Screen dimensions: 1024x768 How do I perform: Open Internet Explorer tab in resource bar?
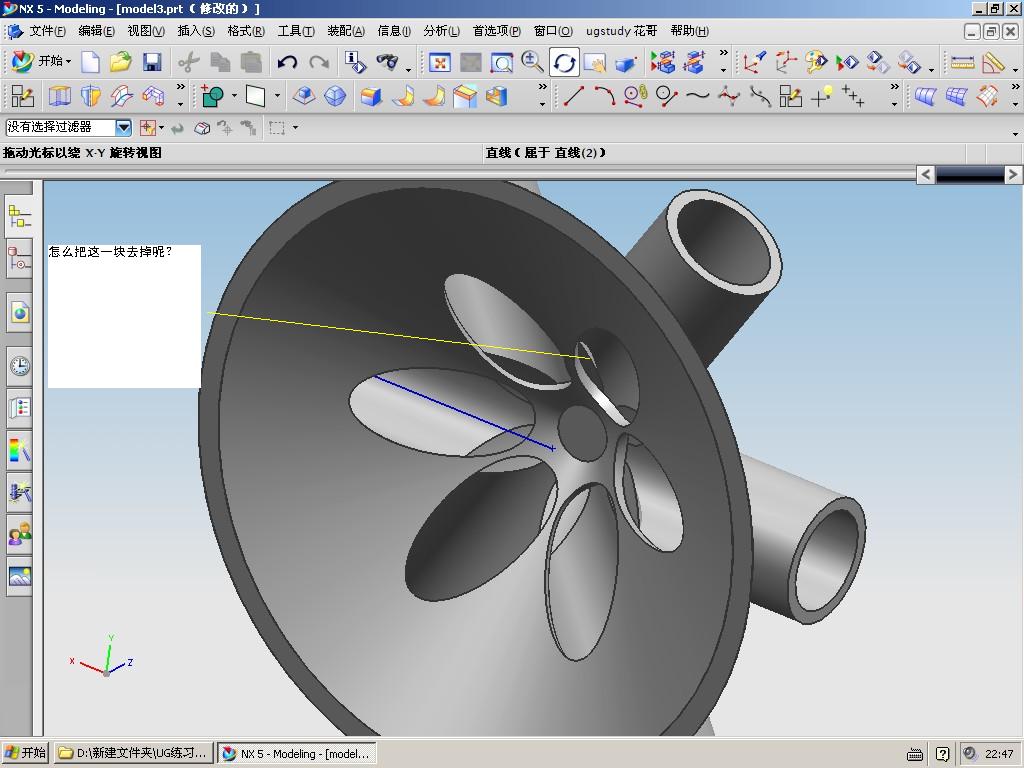coord(20,313)
